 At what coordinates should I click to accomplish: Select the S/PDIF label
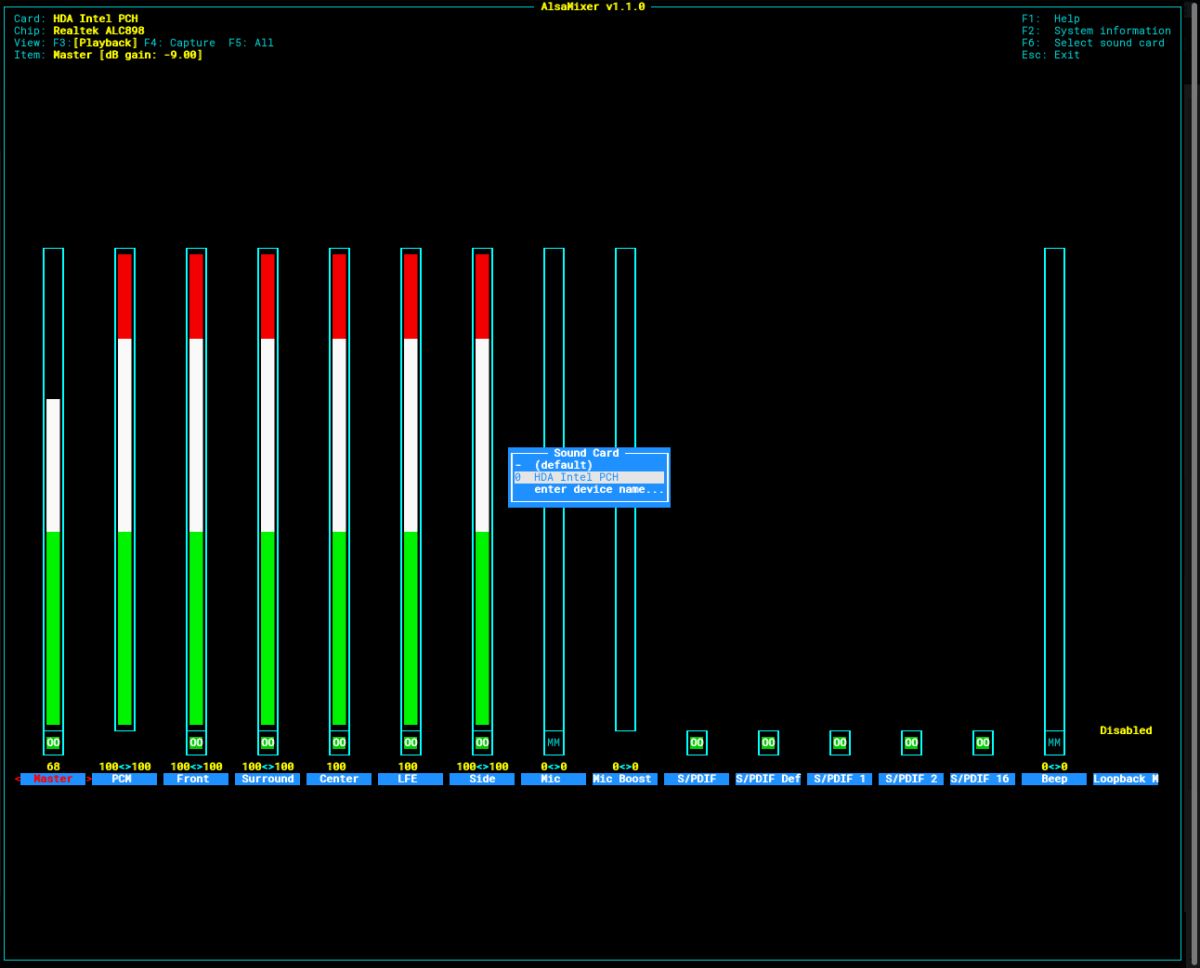[697, 779]
